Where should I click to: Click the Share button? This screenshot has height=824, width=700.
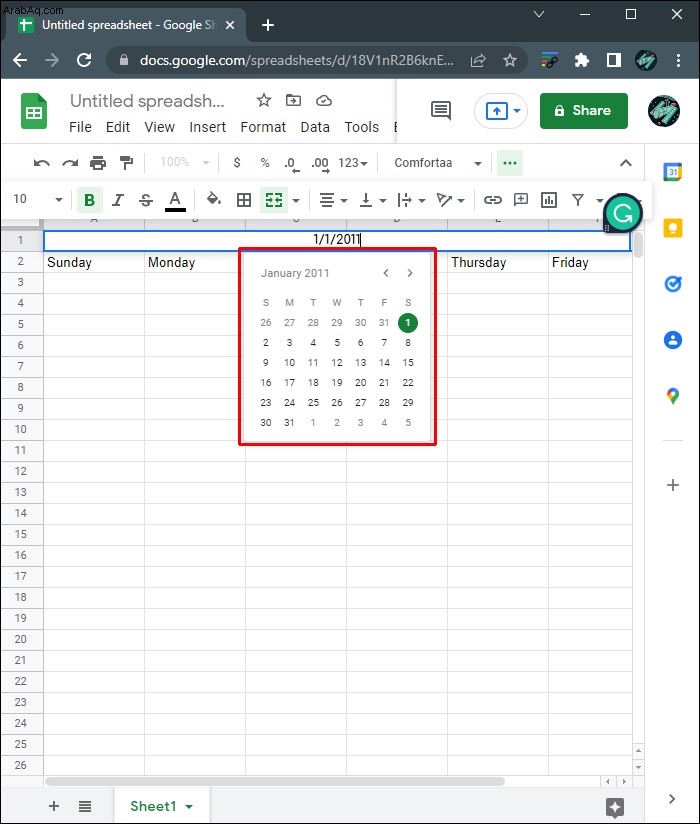coord(584,111)
